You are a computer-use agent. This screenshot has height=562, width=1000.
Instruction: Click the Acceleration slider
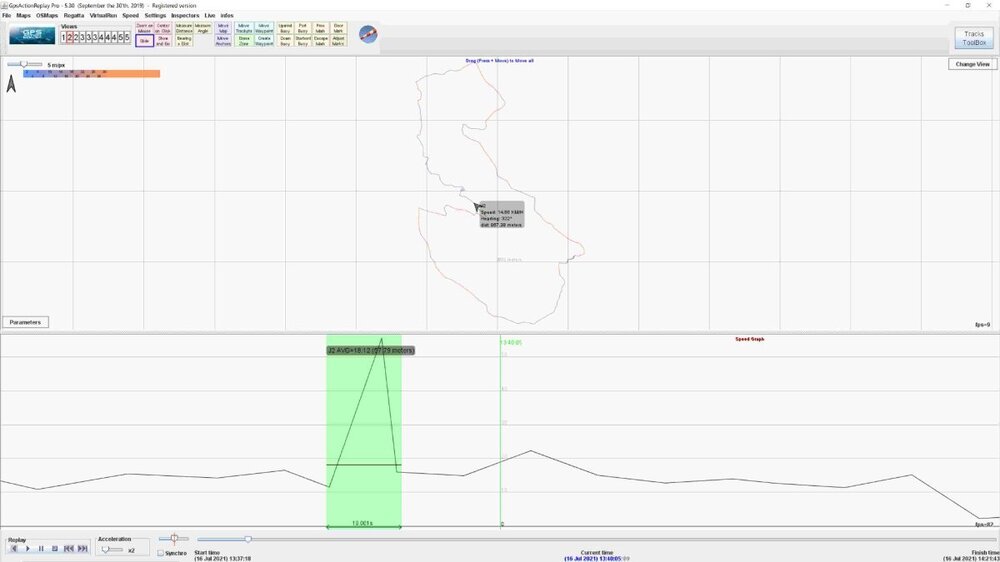pos(111,550)
